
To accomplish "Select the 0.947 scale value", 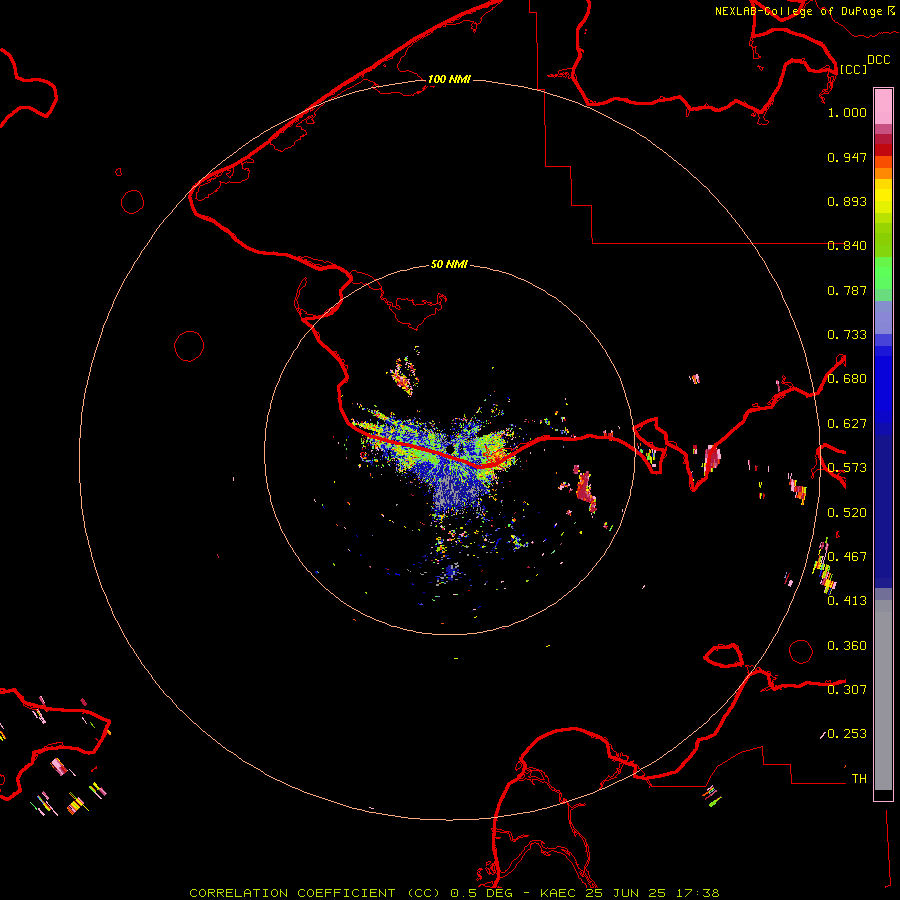I will pyautogui.click(x=847, y=157).
